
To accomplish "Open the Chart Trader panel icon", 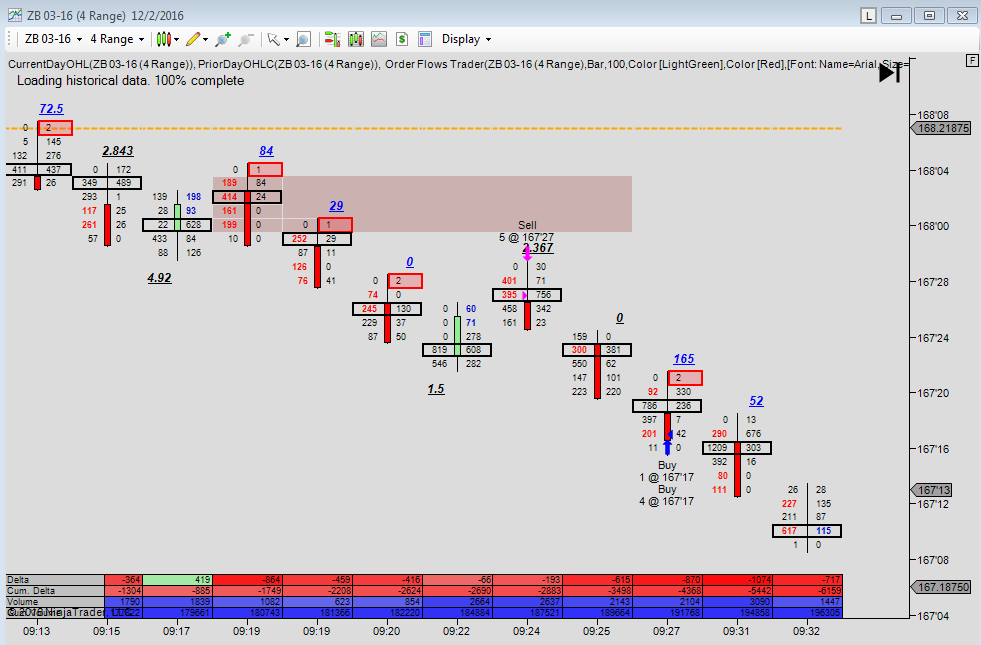I will point(332,39).
